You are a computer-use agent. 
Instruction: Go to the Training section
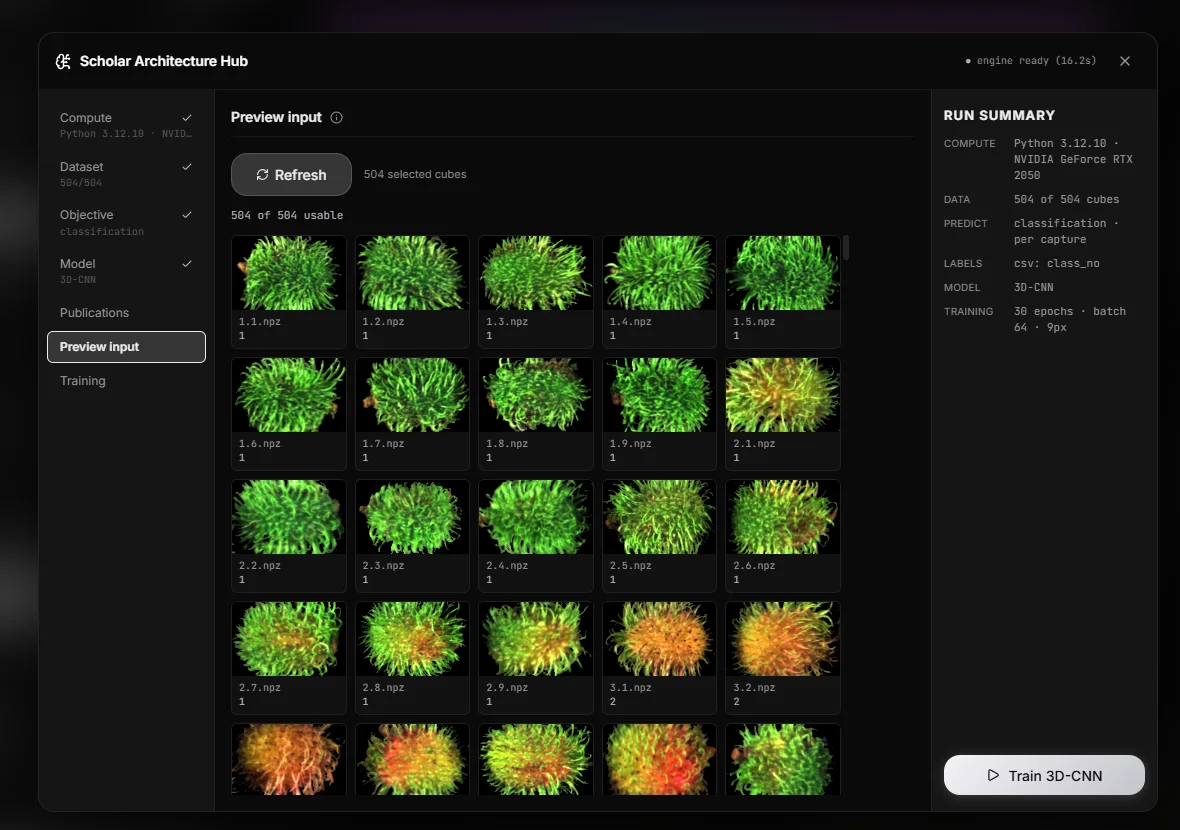(x=126, y=381)
